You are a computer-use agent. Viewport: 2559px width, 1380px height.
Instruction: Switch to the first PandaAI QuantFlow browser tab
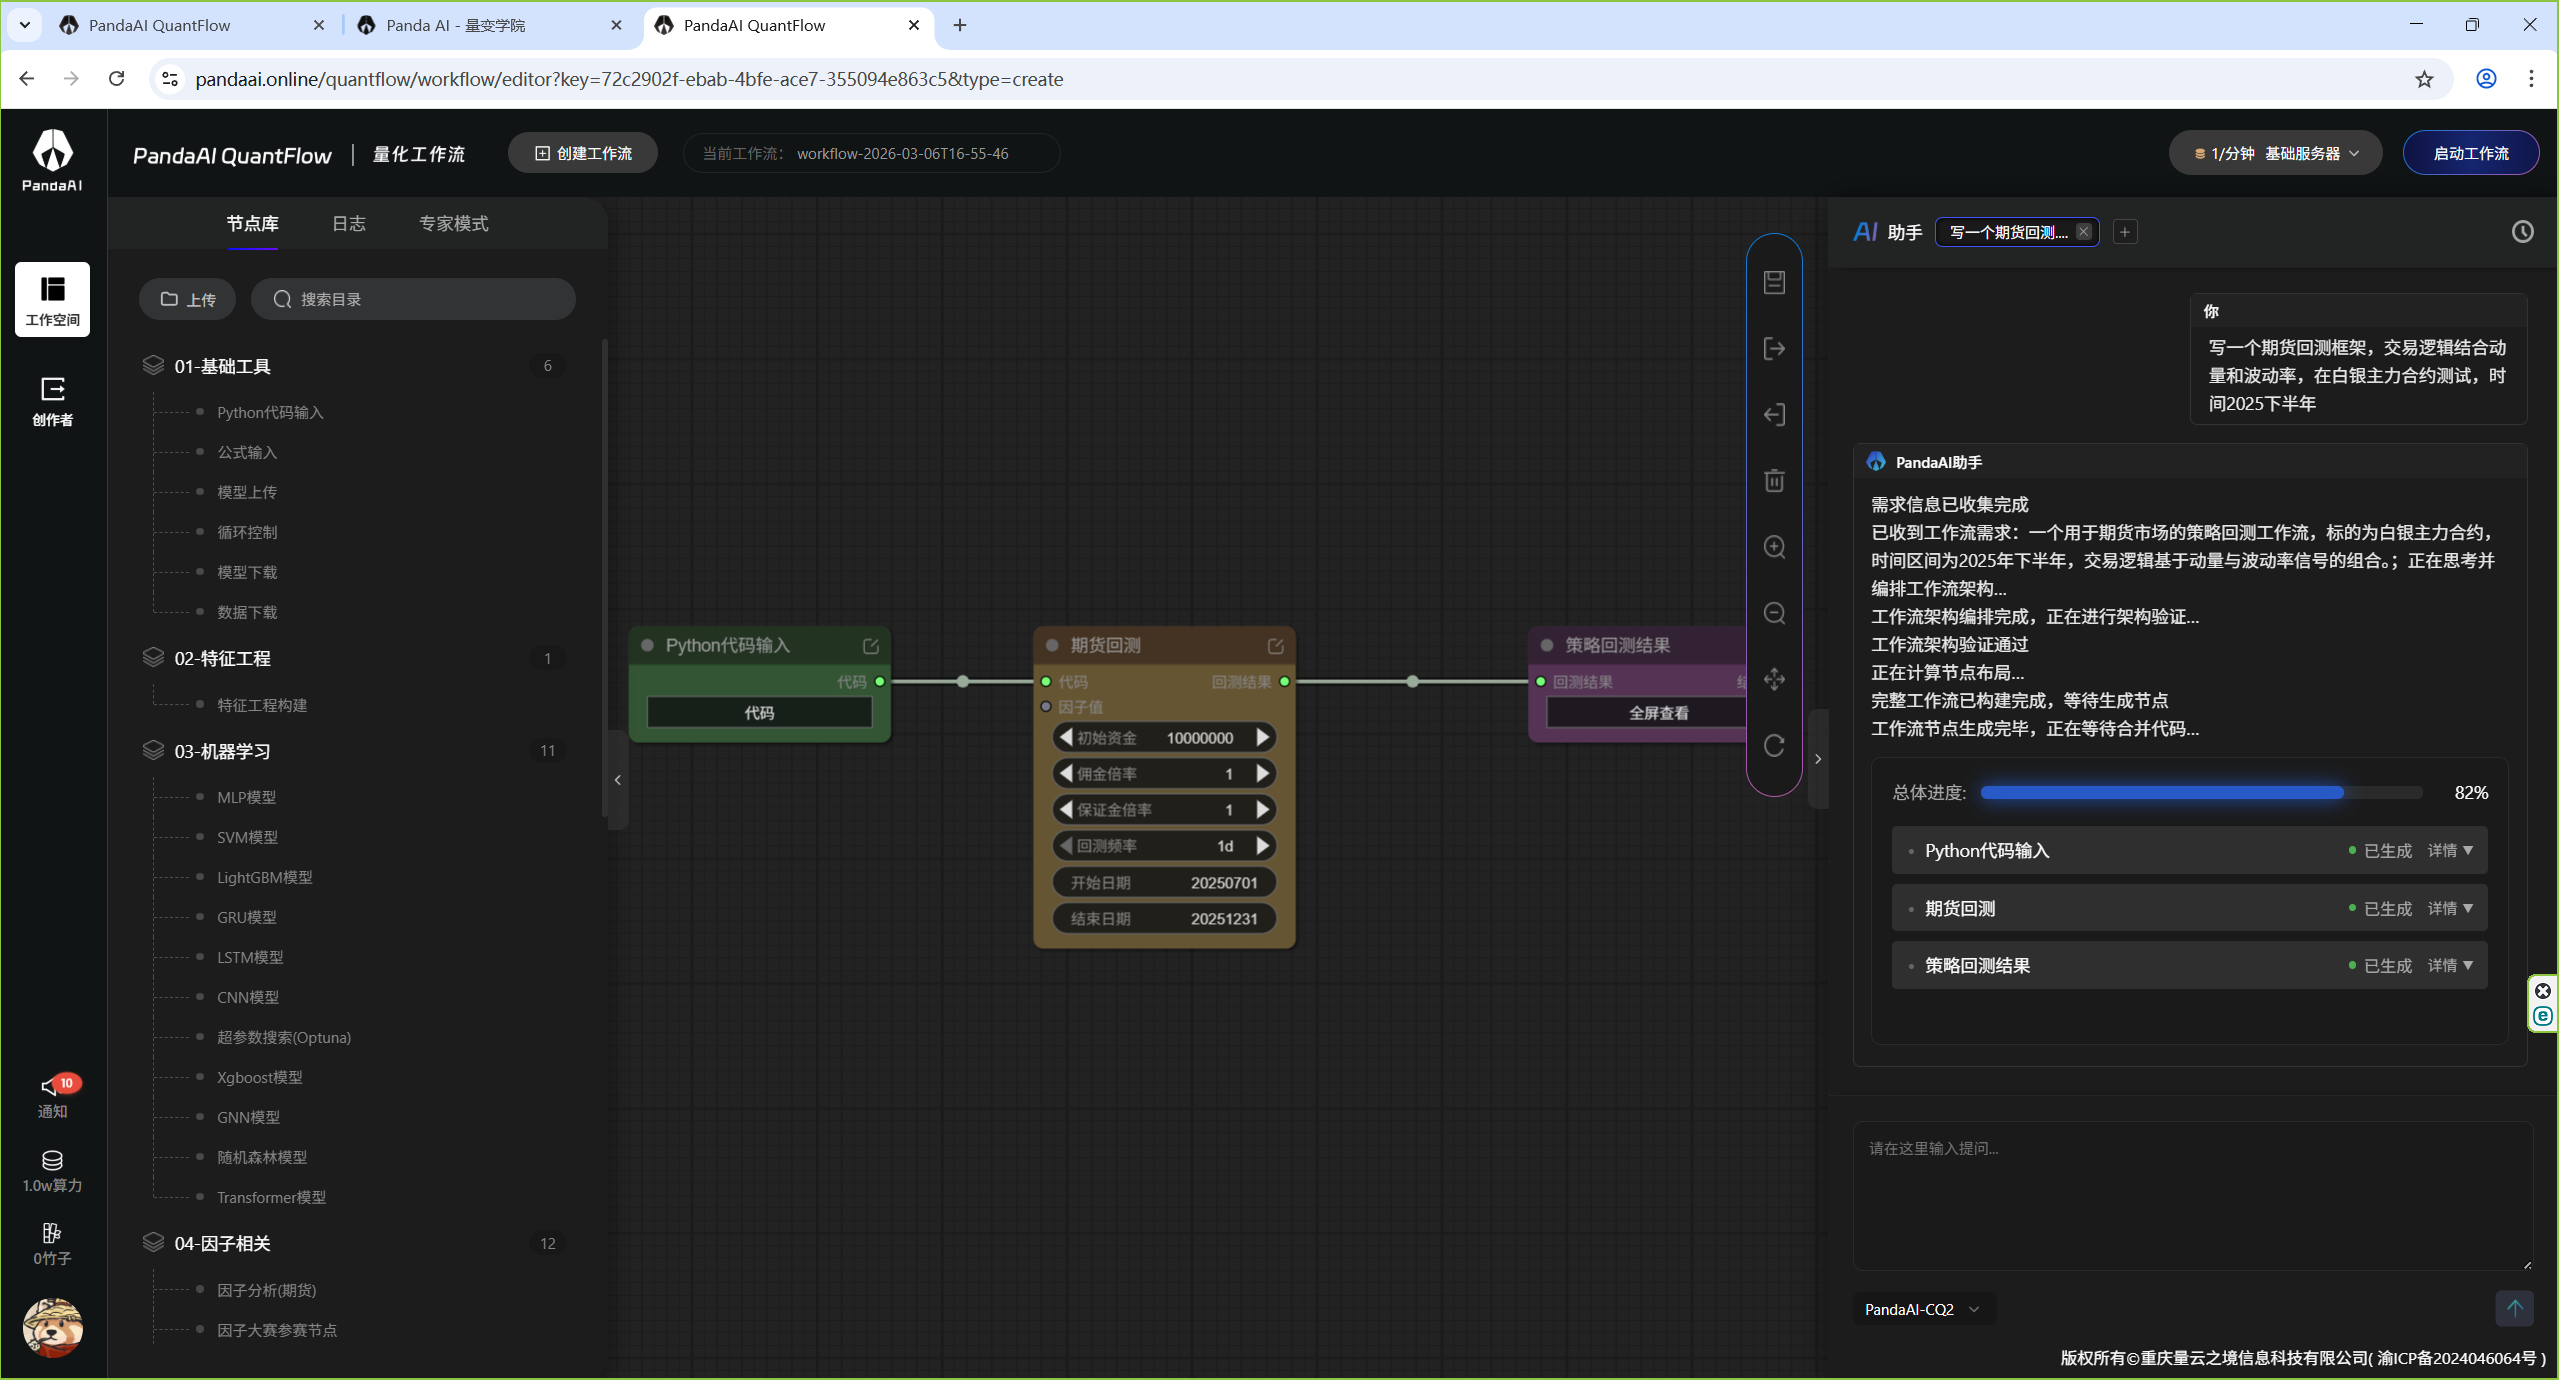pyautogui.click(x=192, y=26)
